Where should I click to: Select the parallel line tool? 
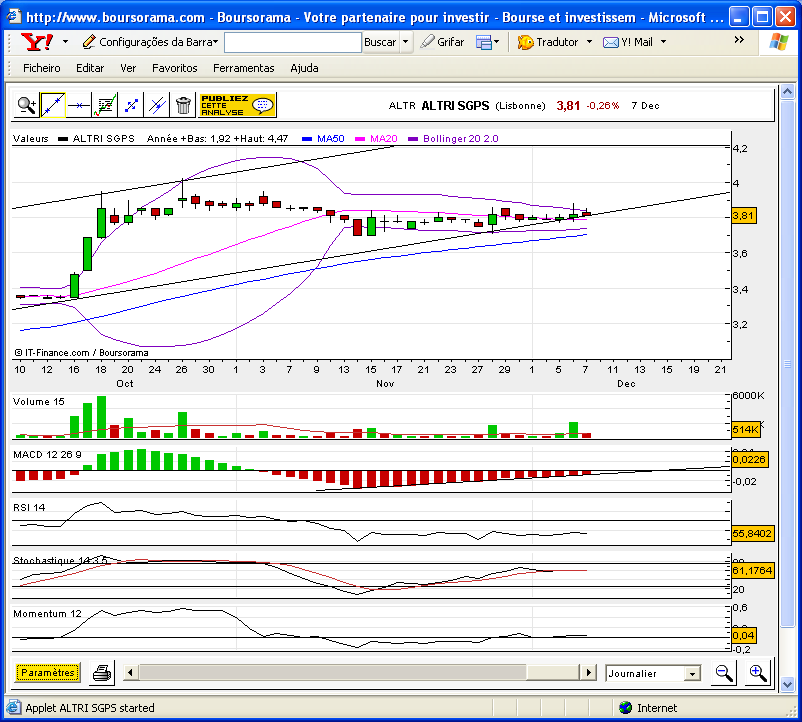157,105
